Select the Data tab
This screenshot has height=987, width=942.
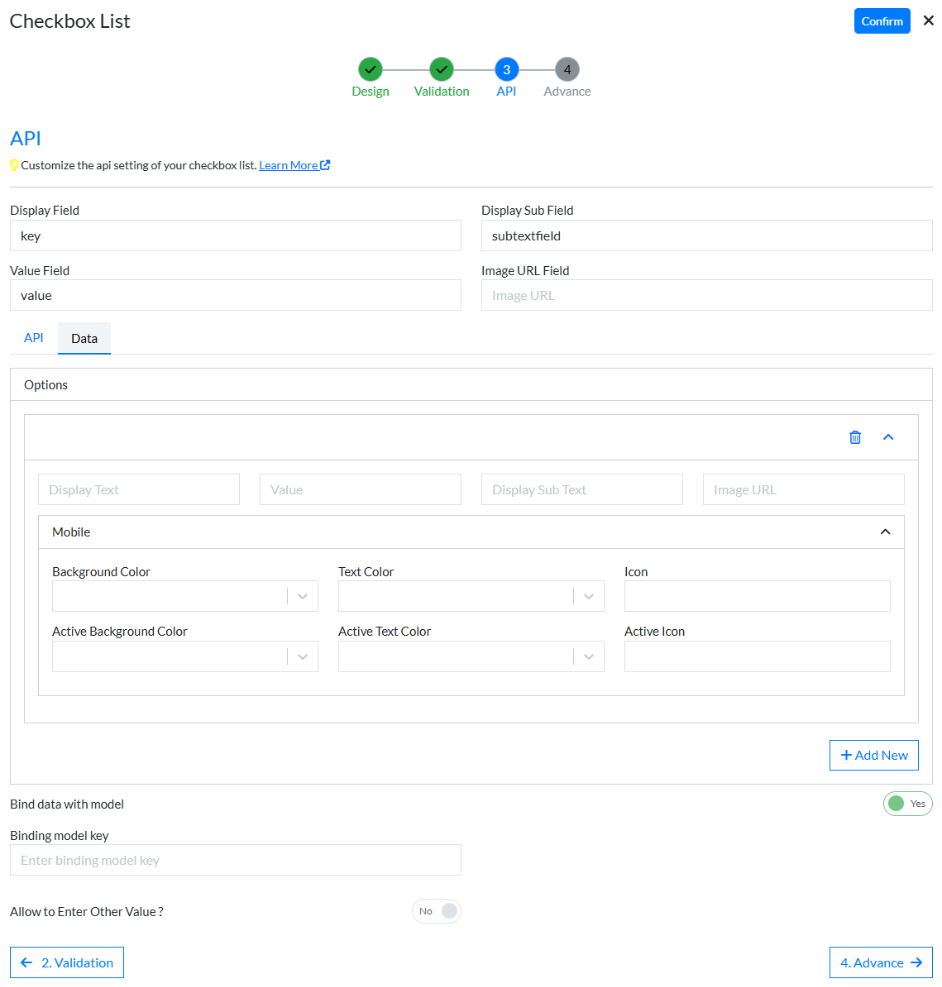[84, 339]
